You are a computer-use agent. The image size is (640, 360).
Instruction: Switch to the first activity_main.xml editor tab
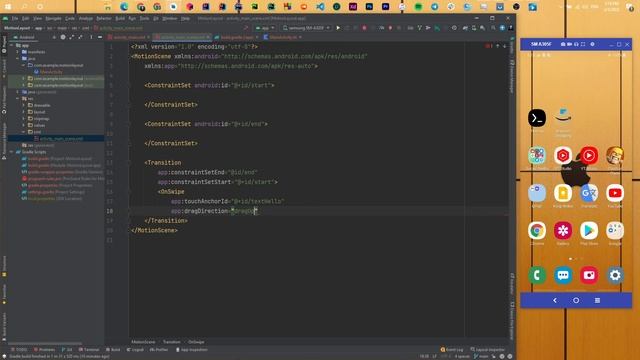(x=129, y=37)
